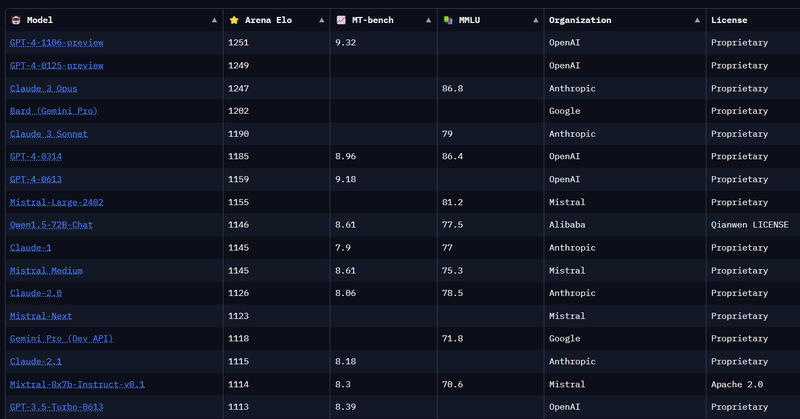Click the License column header
The height and width of the screenshot is (419, 800).
coord(729,20)
